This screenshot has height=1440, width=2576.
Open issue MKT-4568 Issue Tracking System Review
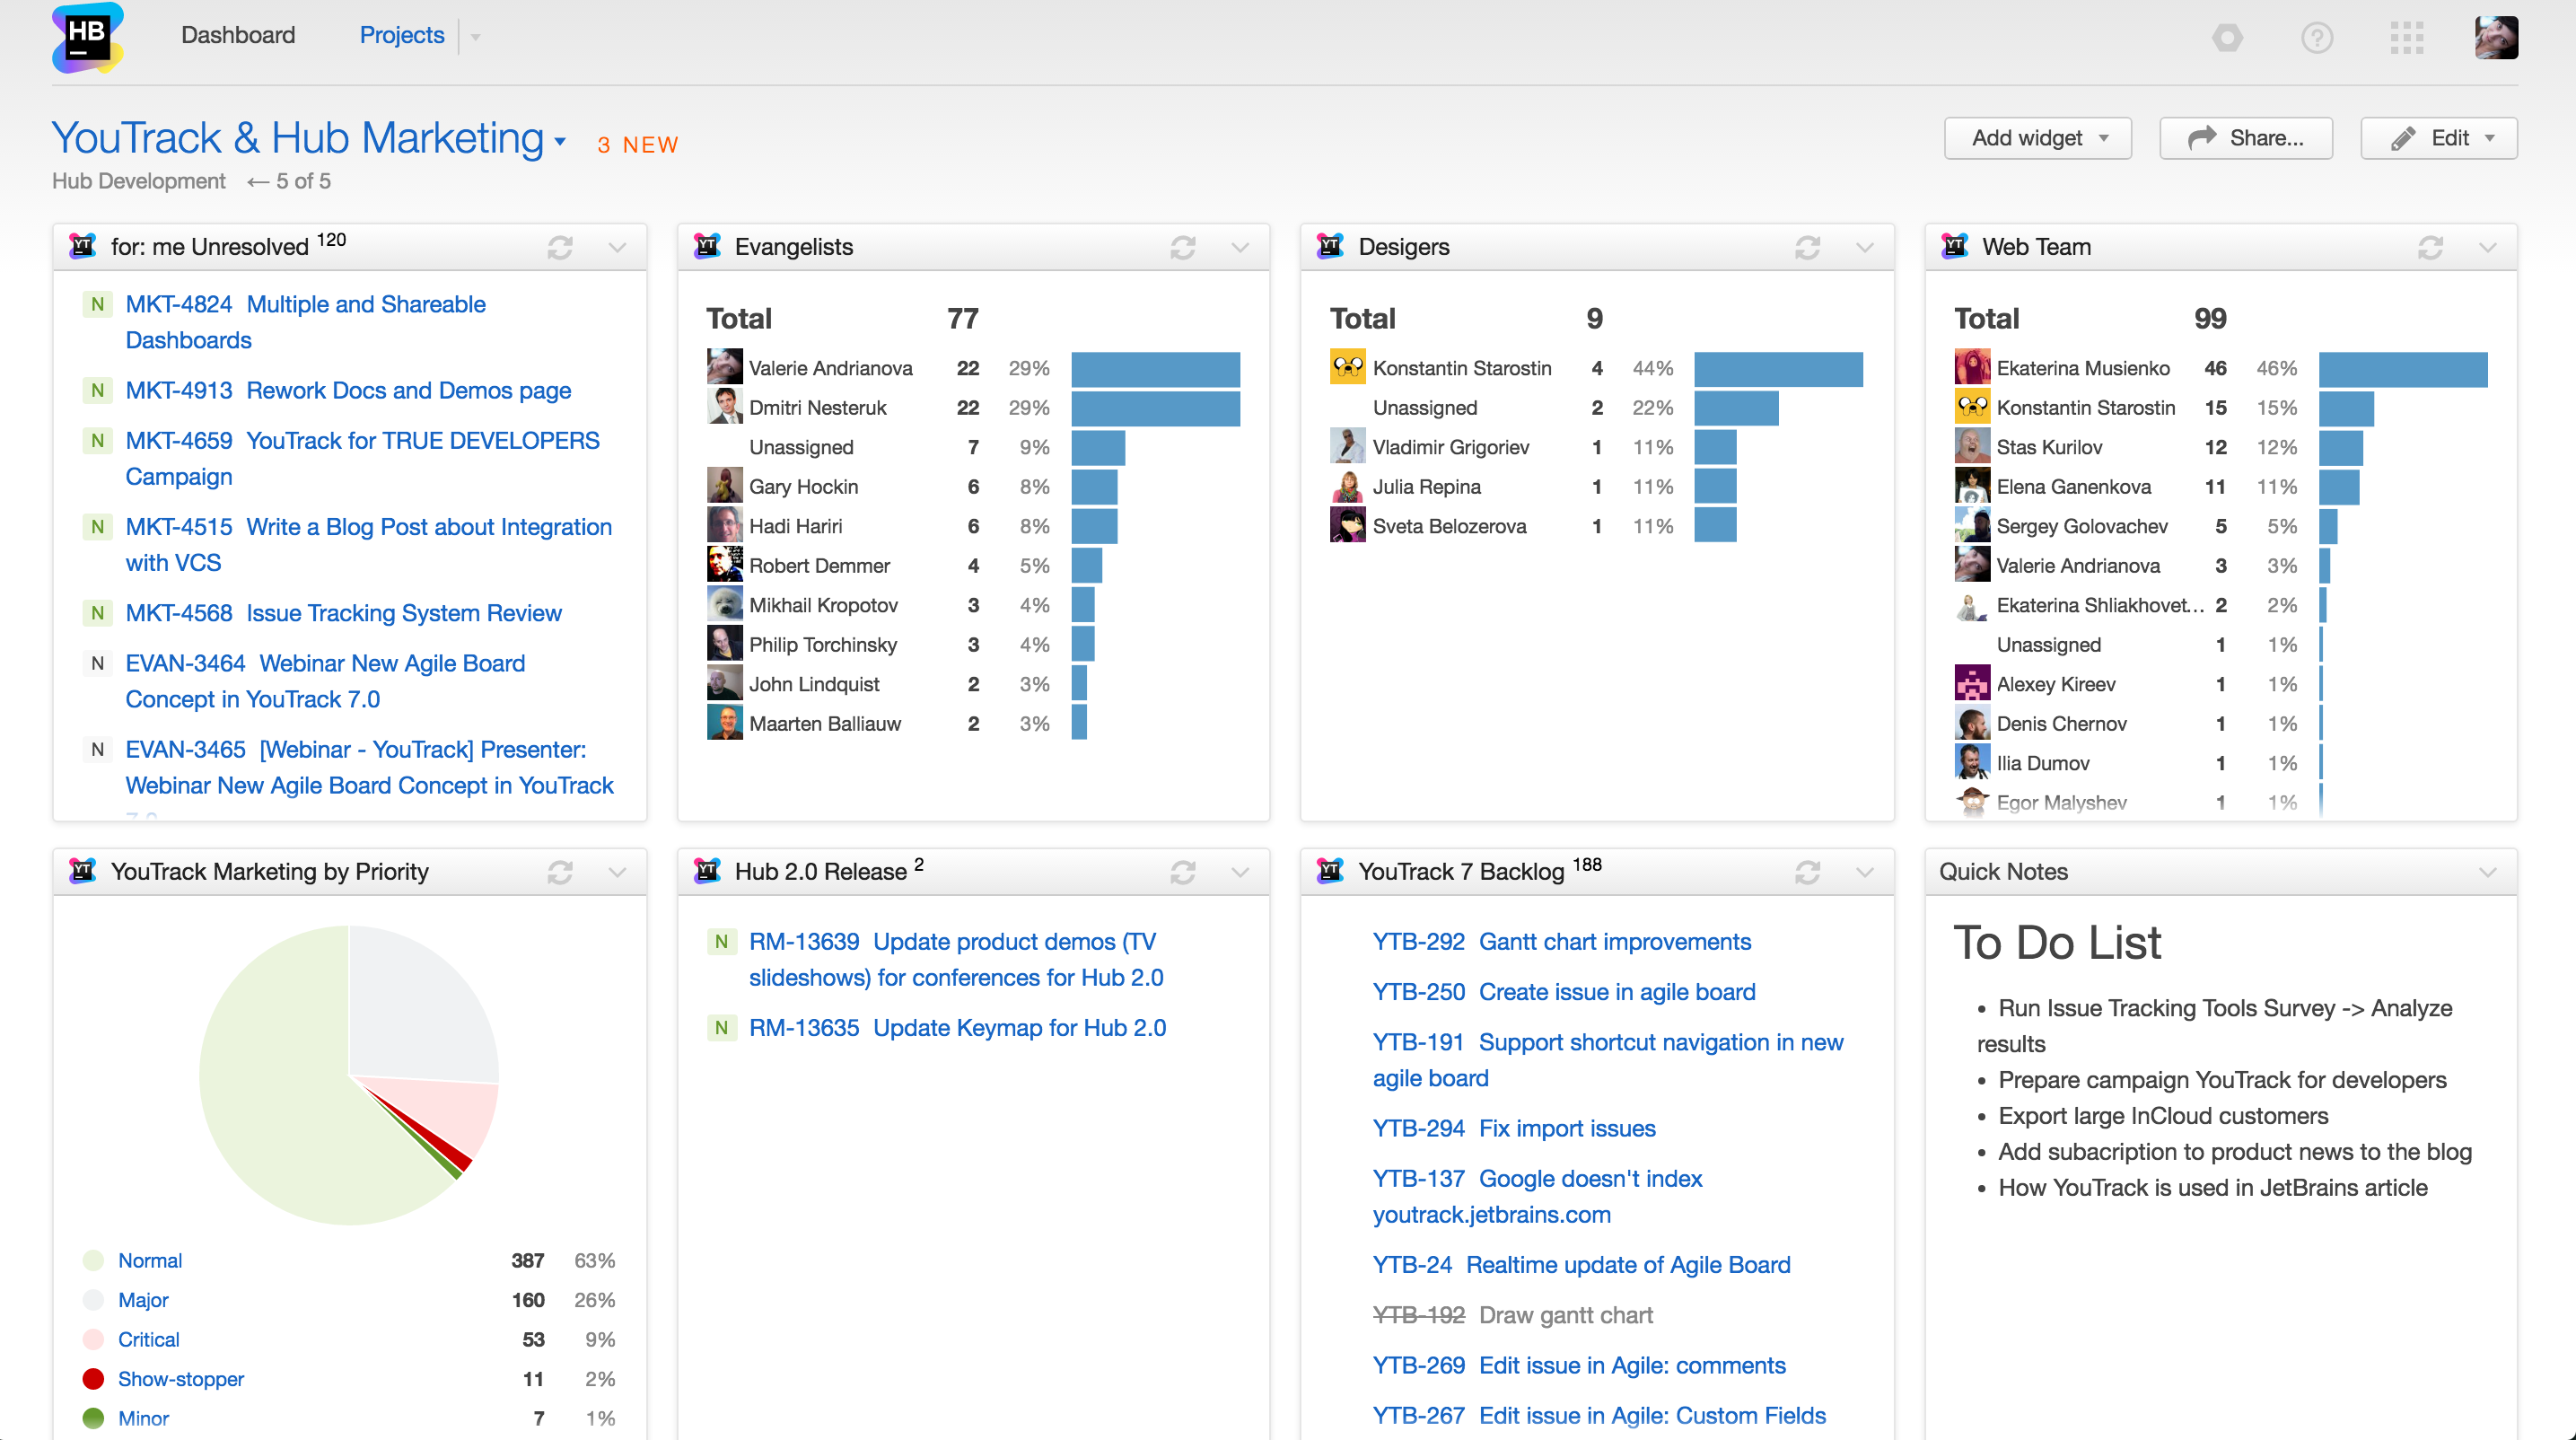click(343, 613)
